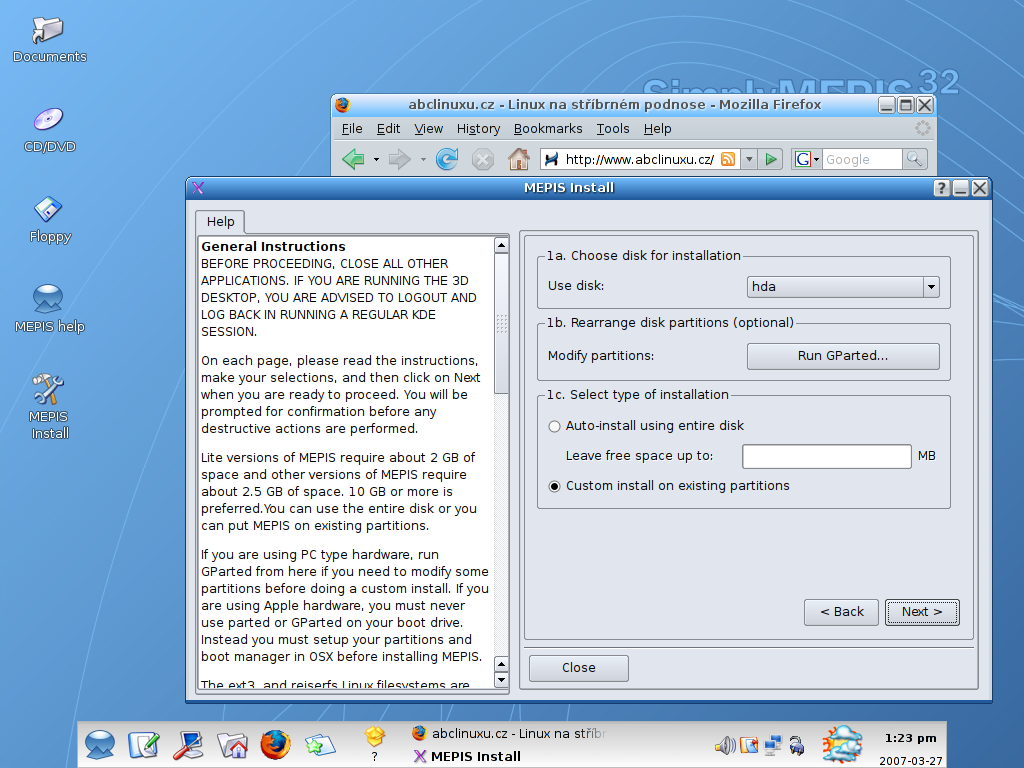Viewport: 1024px width, 768px height.
Task: Click the Google search field in Firefox
Action: (862, 159)
